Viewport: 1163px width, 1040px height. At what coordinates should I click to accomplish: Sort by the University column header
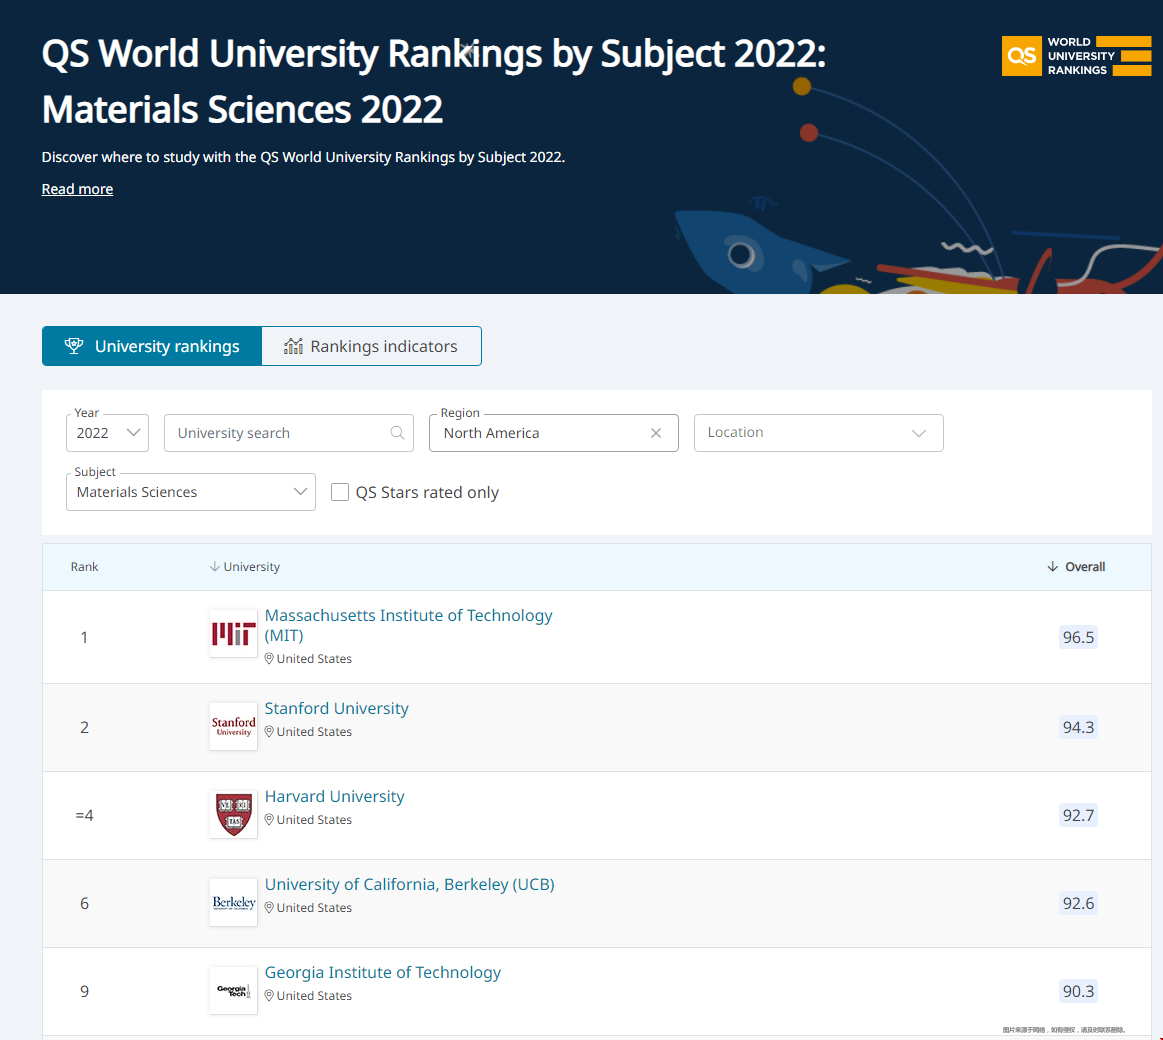click(245, 567)
